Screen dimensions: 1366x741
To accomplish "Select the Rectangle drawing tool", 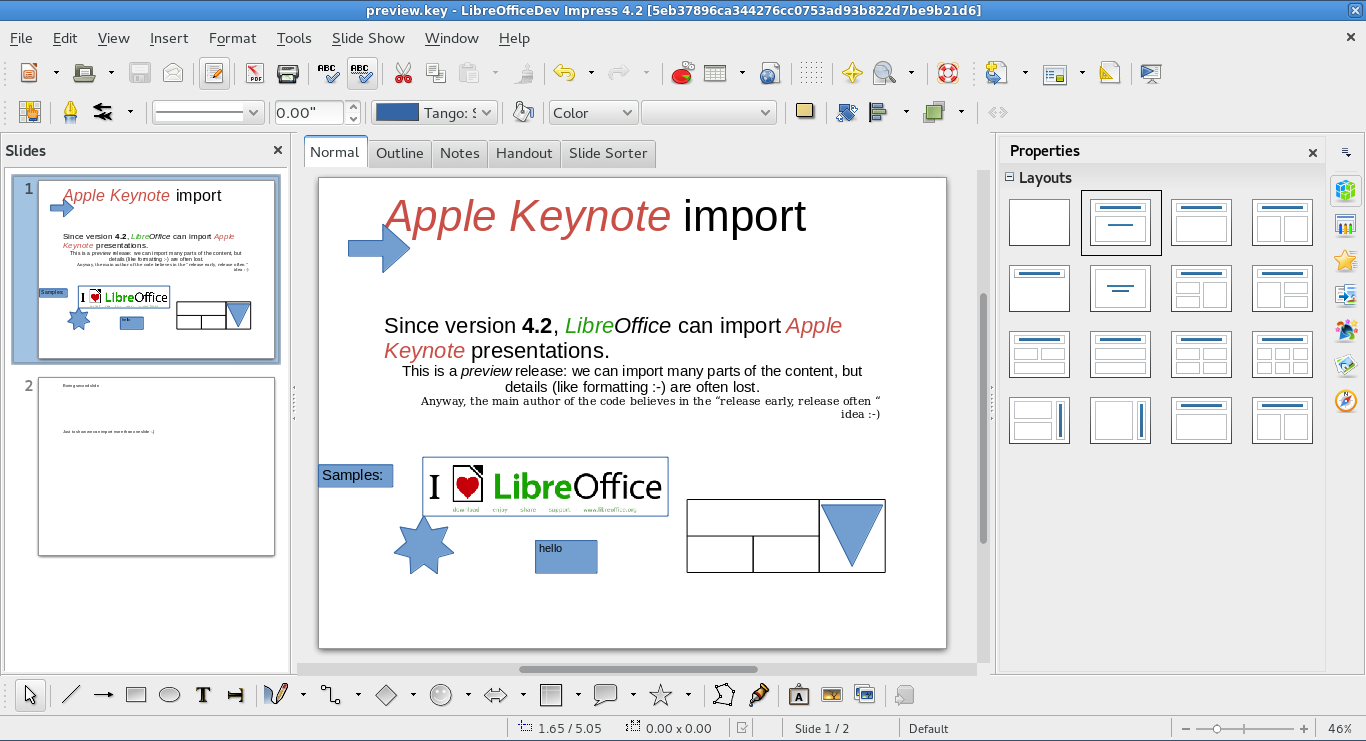I will [136, 695].
